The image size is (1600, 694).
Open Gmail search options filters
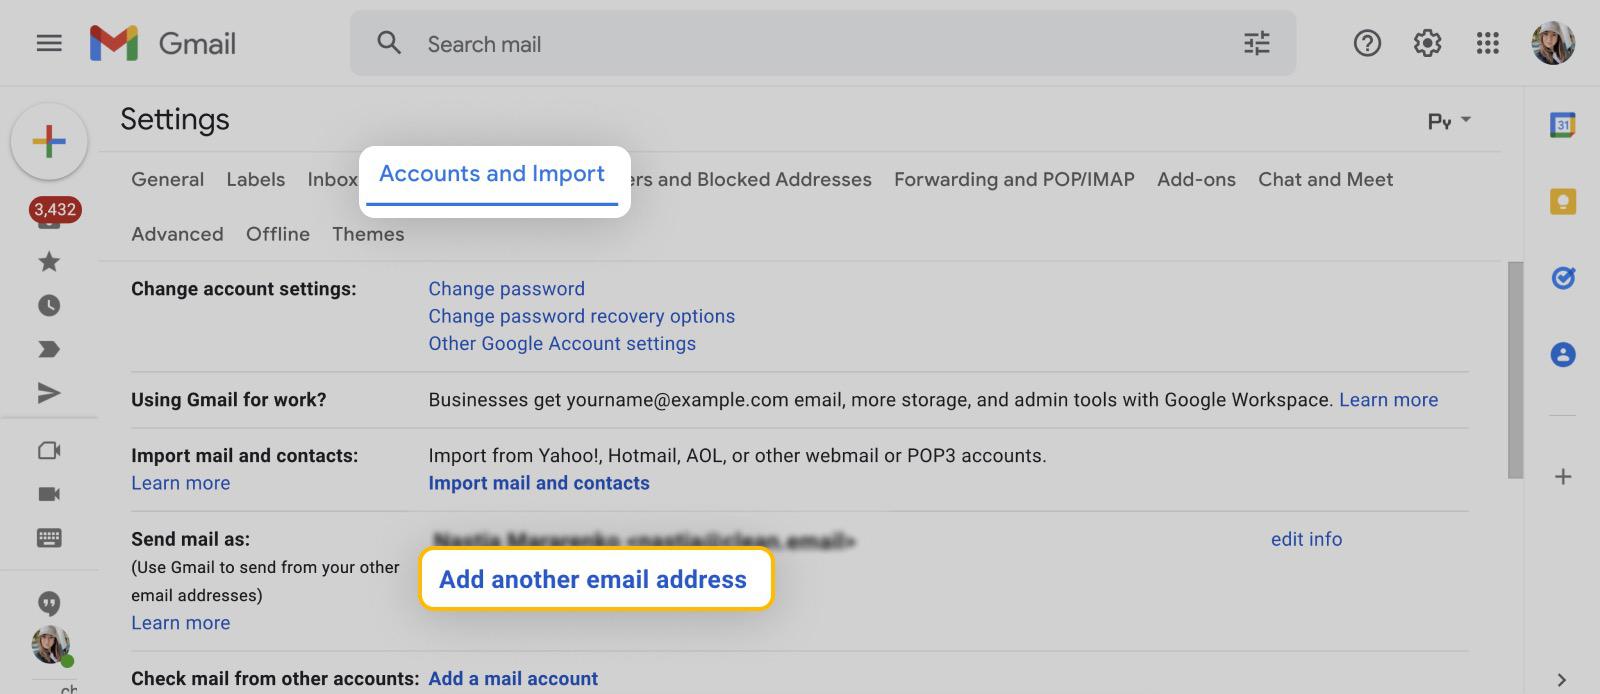click(1257, 43)
